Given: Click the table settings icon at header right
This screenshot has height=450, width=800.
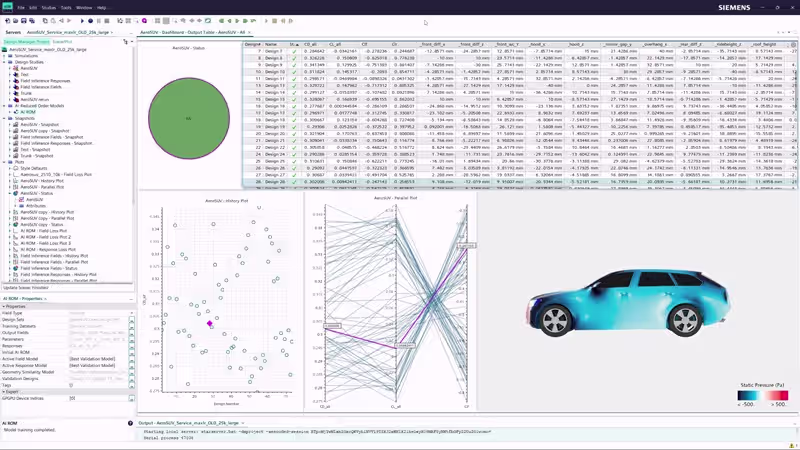Looking at the screenshot, I should click(x=793, y=44).
